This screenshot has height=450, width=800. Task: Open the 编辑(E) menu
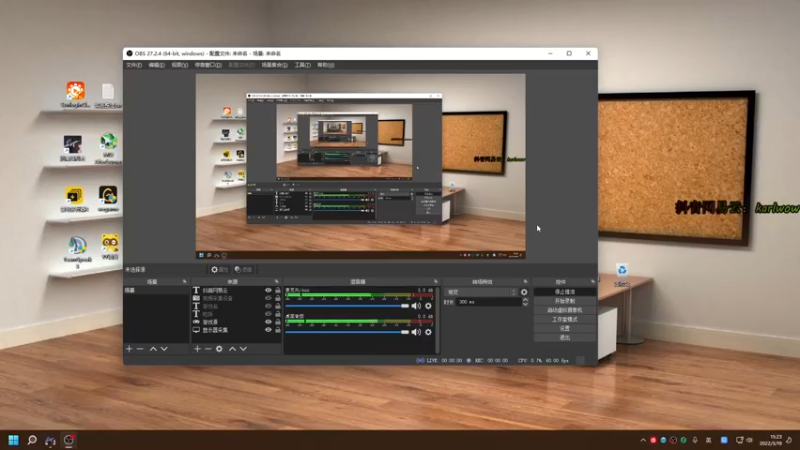157,65
